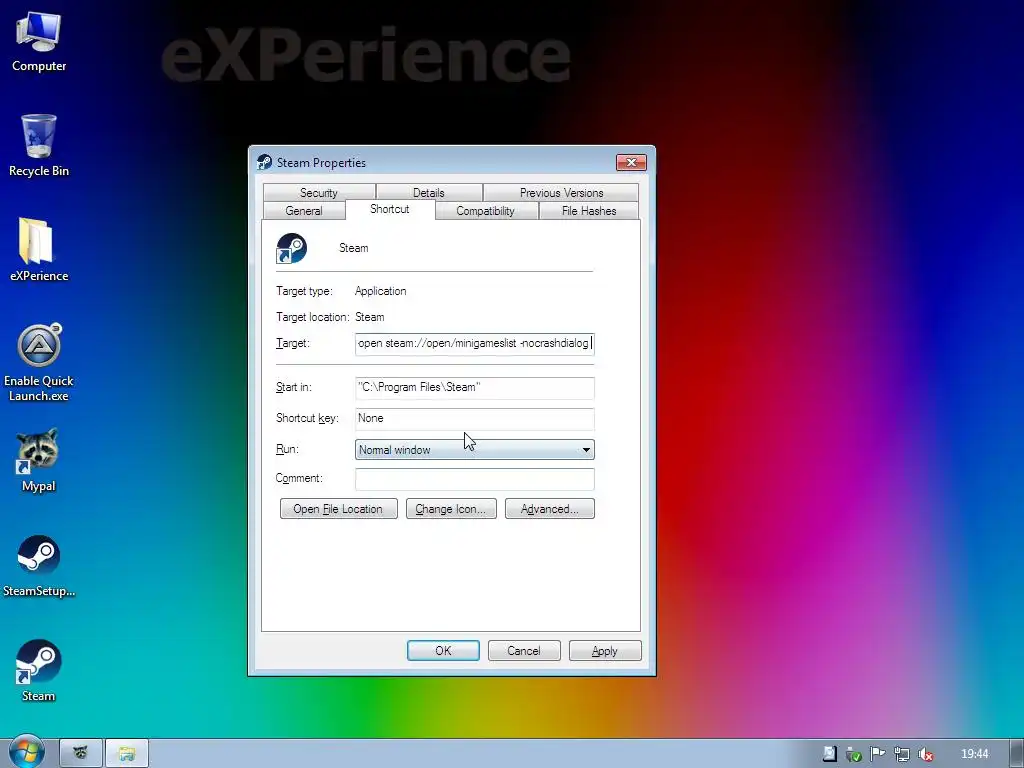Select the Shortcut tab

[x=390, y=209]
